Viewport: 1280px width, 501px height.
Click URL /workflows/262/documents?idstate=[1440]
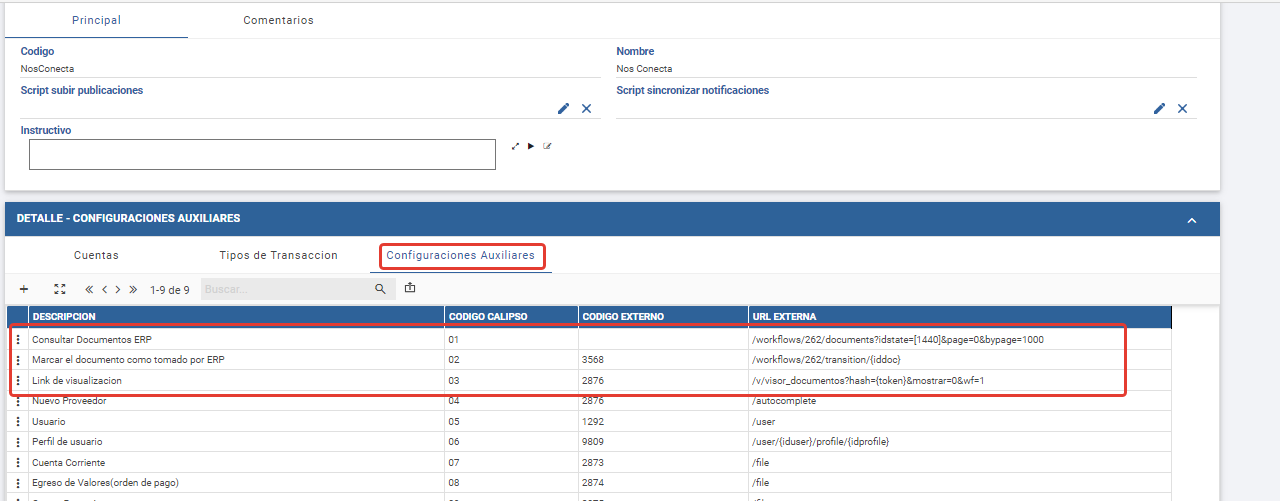pyautogui.click(x=897, y=340)
